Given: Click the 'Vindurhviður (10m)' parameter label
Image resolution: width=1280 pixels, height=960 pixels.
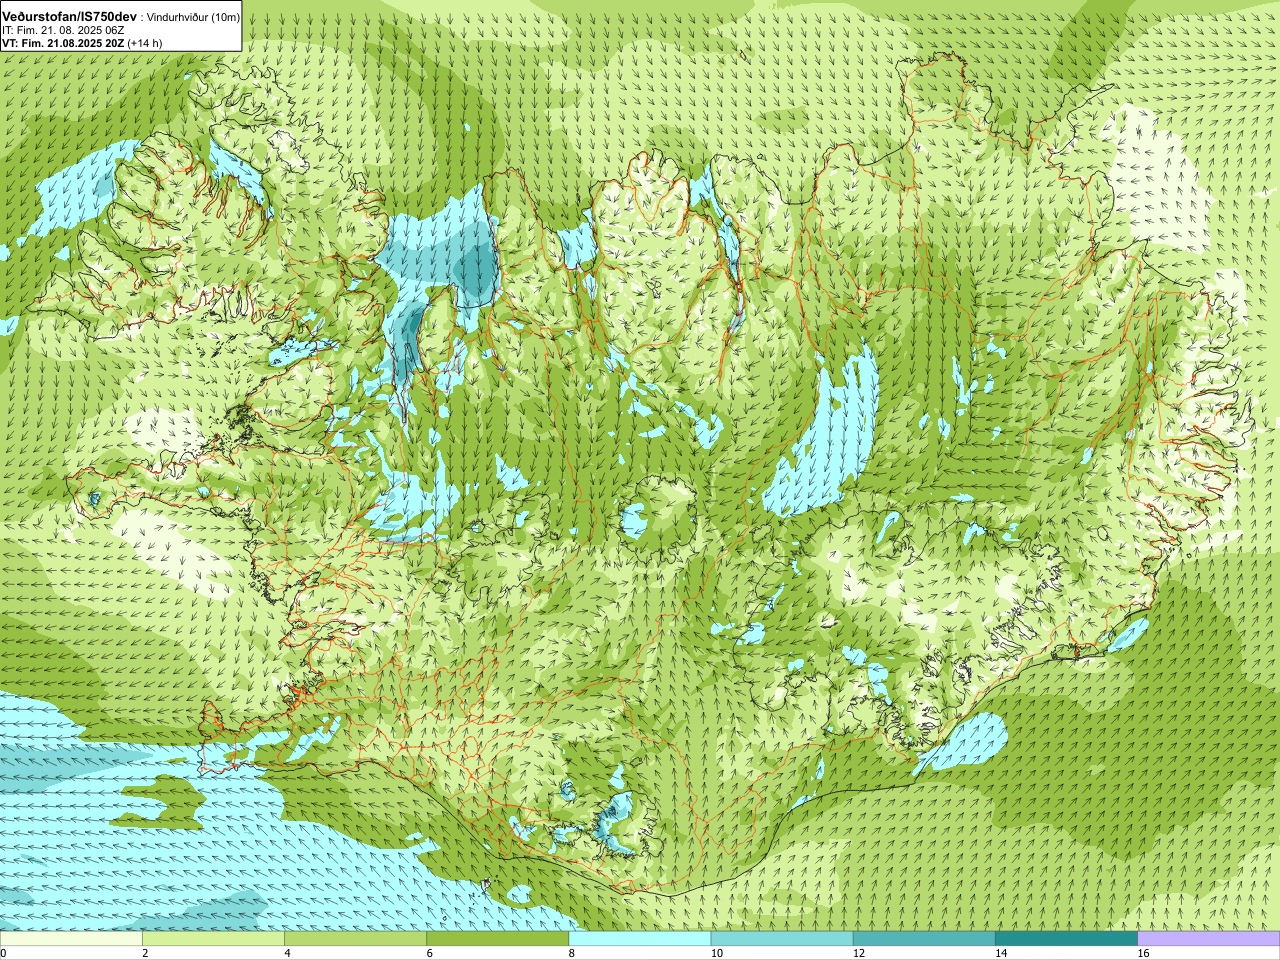Looking at the screenshot, I should 194,18.
